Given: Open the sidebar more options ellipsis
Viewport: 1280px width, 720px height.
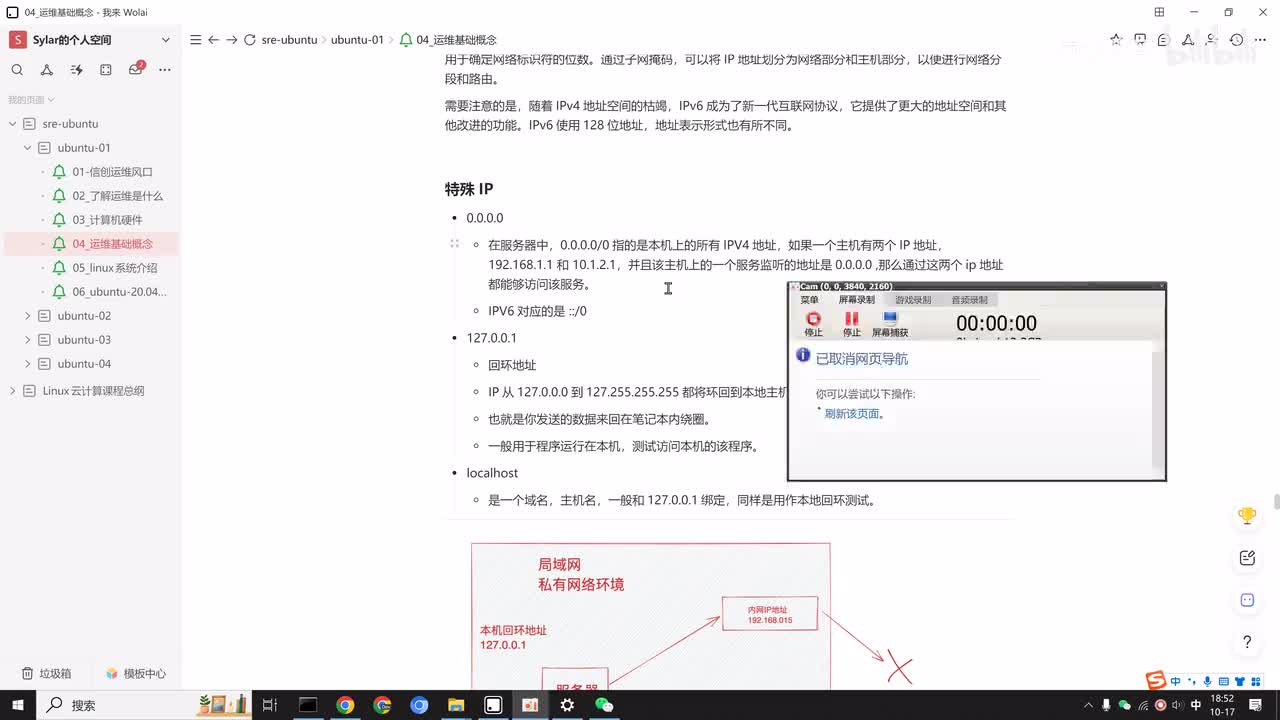Looking at the screenshot, I should pos(165,70).
